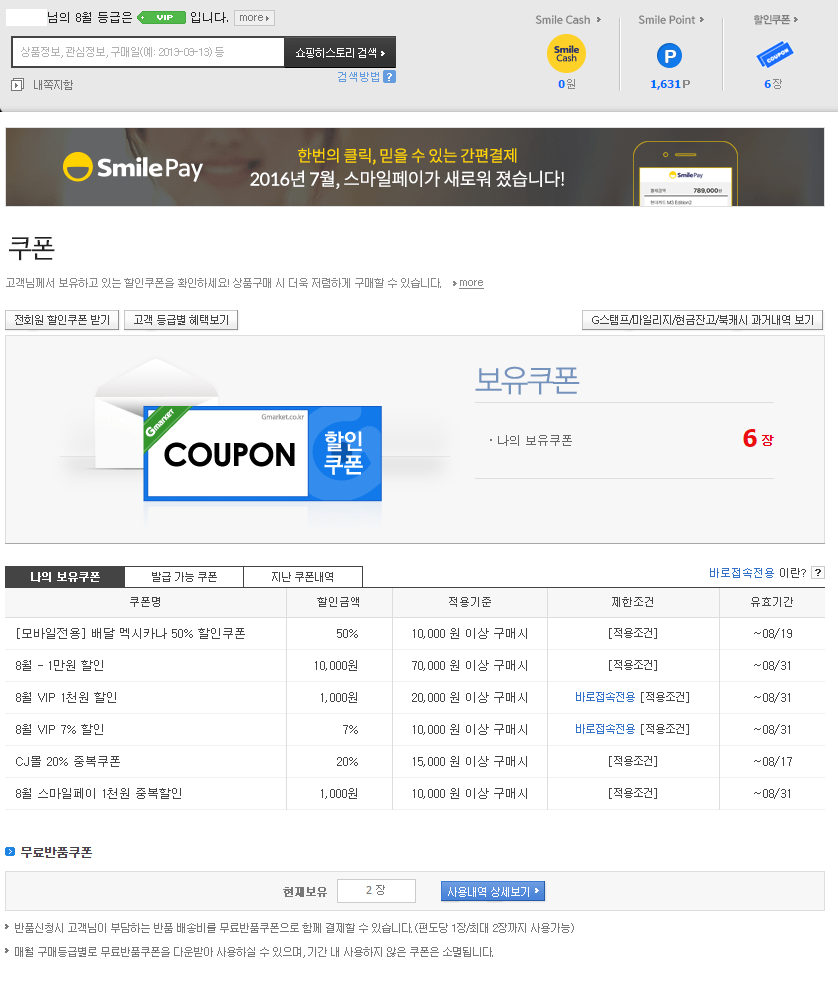Screen dimensions: 838x994
Task: Expand the more link after coupon description
Action: [x=470, y=283]
